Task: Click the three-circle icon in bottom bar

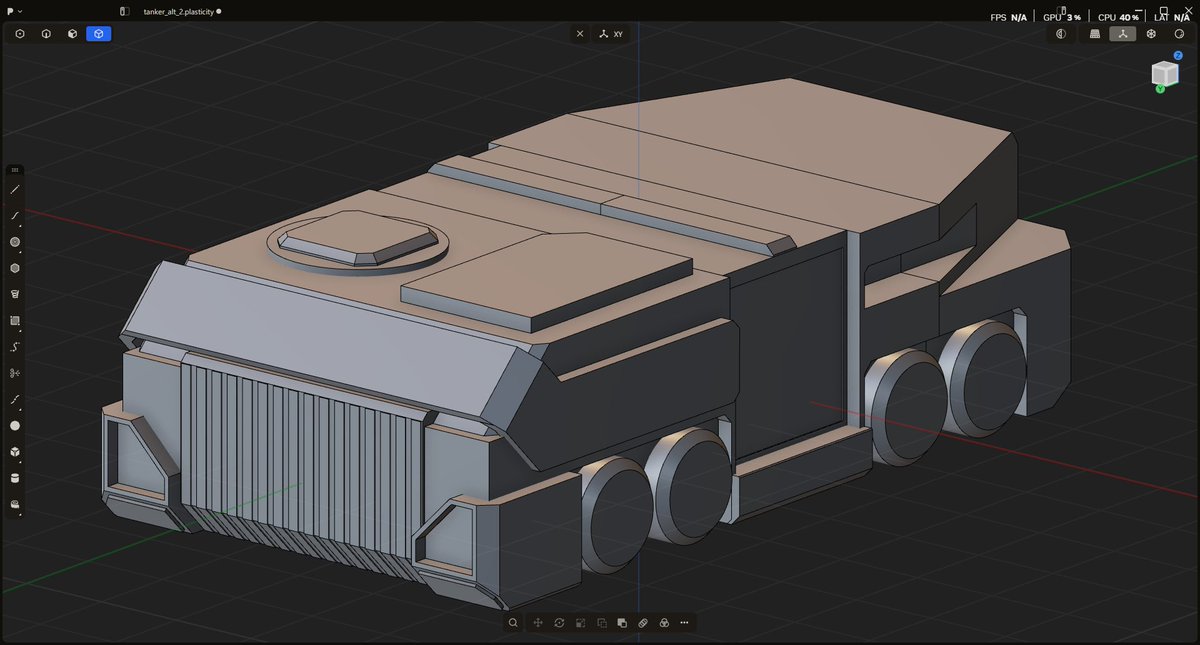Action: [x=664, y=622]
